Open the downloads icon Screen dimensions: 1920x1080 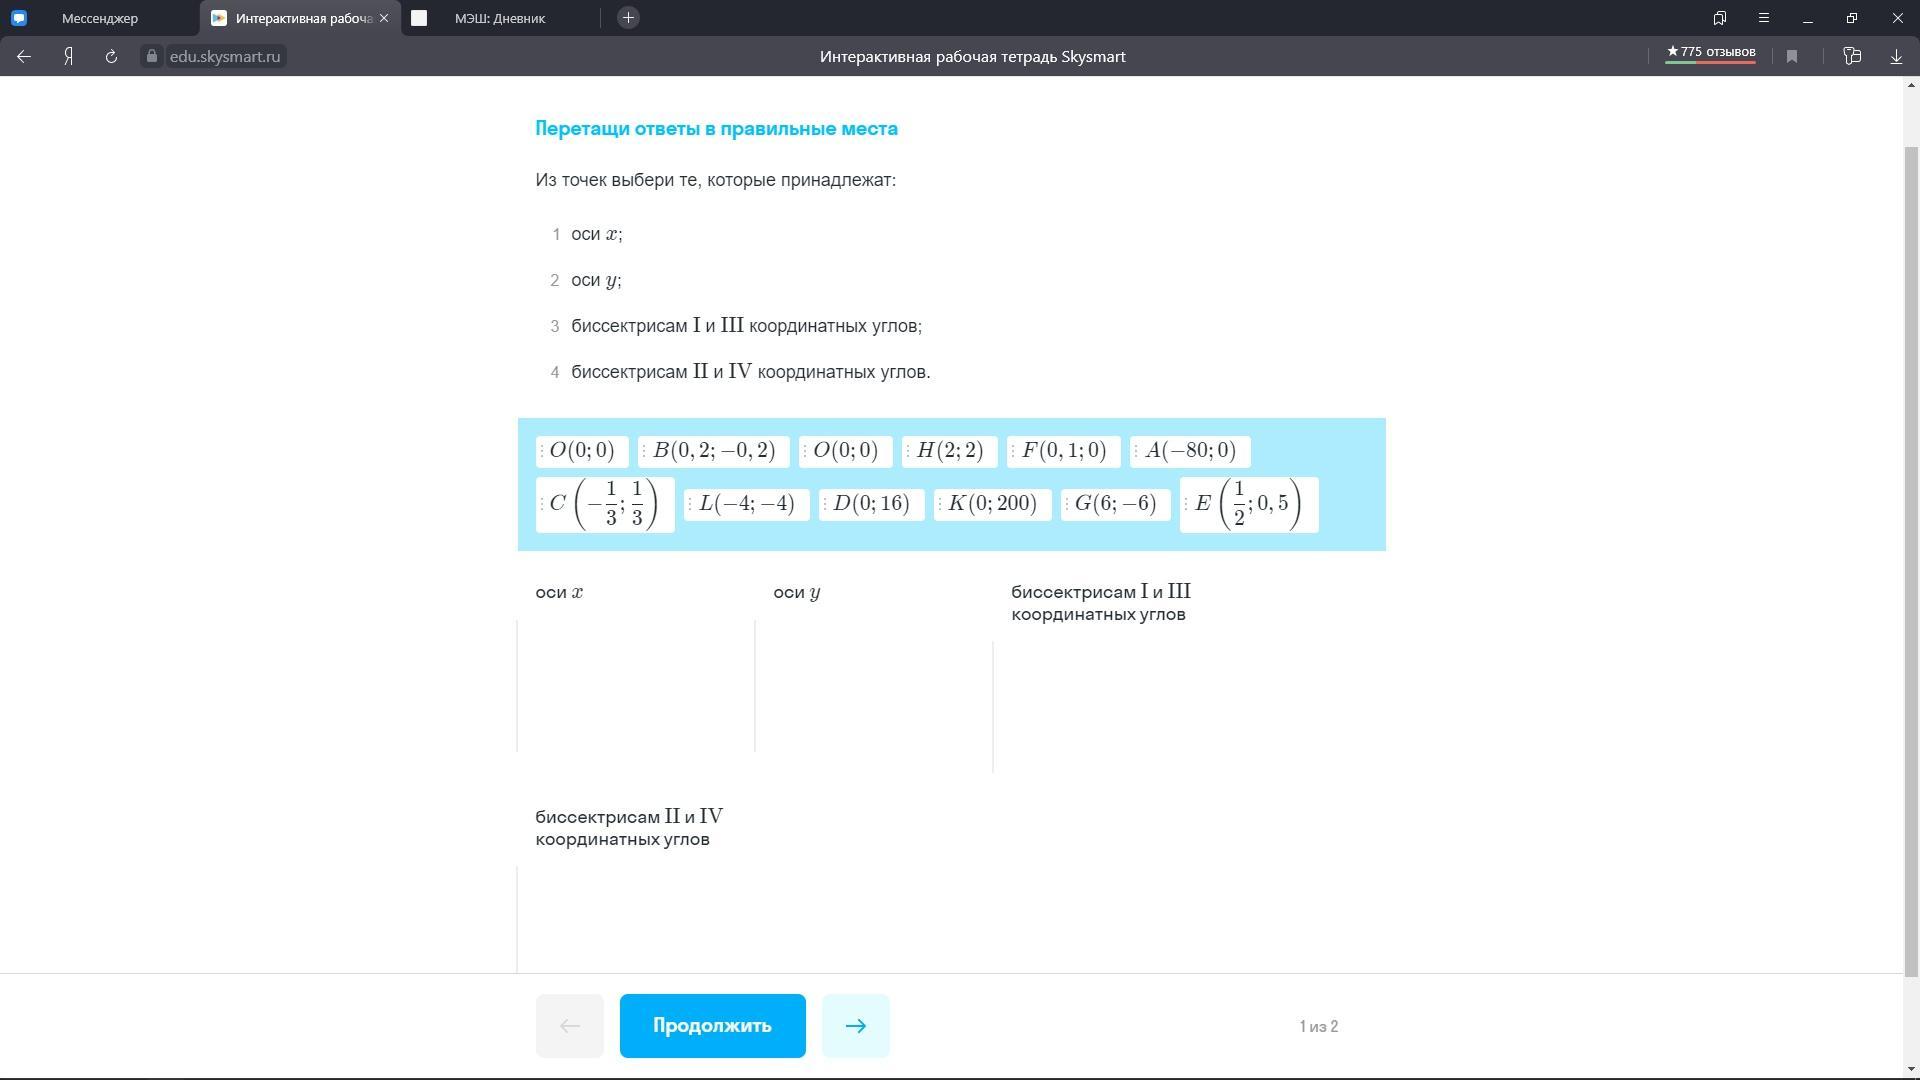(x=1896, y=57)
